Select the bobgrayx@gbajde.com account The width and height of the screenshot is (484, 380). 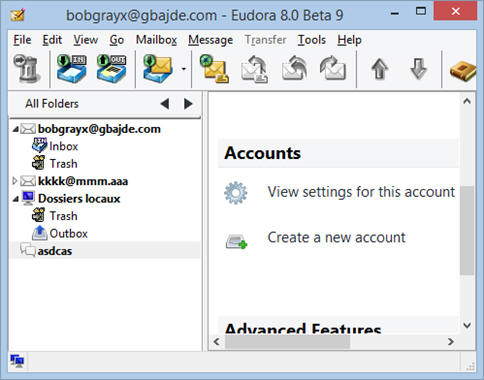(x=99, y=129)
